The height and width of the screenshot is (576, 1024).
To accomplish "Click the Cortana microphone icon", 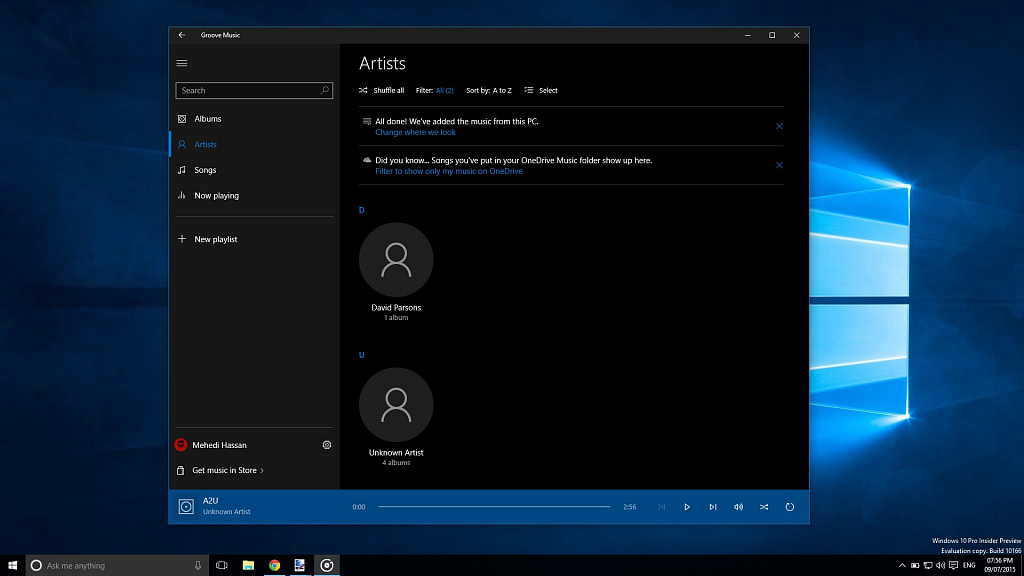I will 198,566.
